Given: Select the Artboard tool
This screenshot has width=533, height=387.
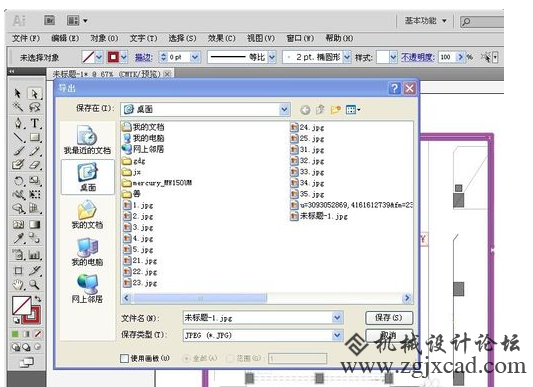Looking at the screenshot, I should (18, 270).
